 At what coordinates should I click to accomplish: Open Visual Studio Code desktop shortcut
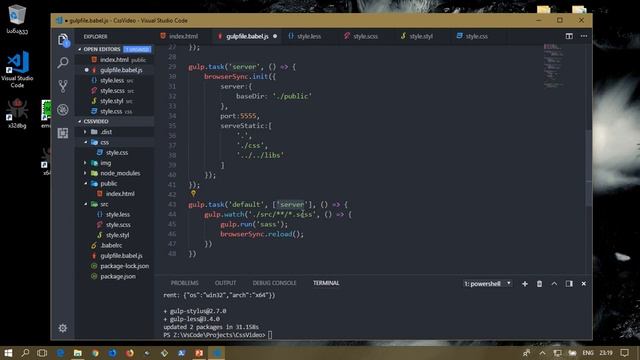click(17, 69)
